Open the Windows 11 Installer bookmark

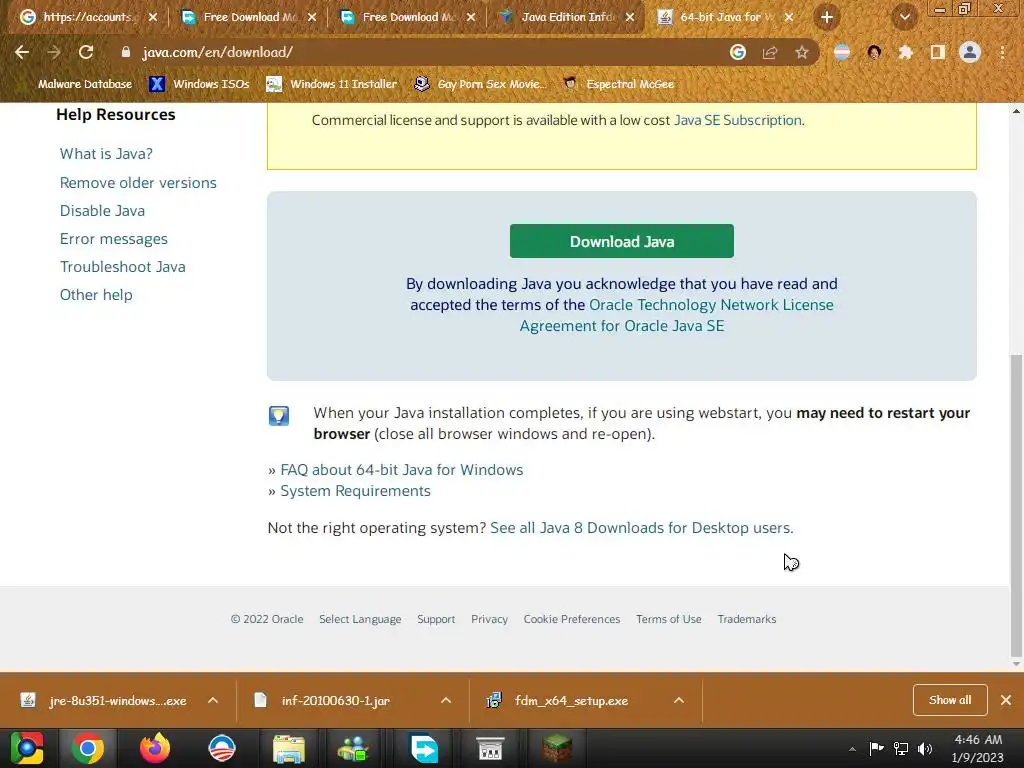[x=332, y=84]
